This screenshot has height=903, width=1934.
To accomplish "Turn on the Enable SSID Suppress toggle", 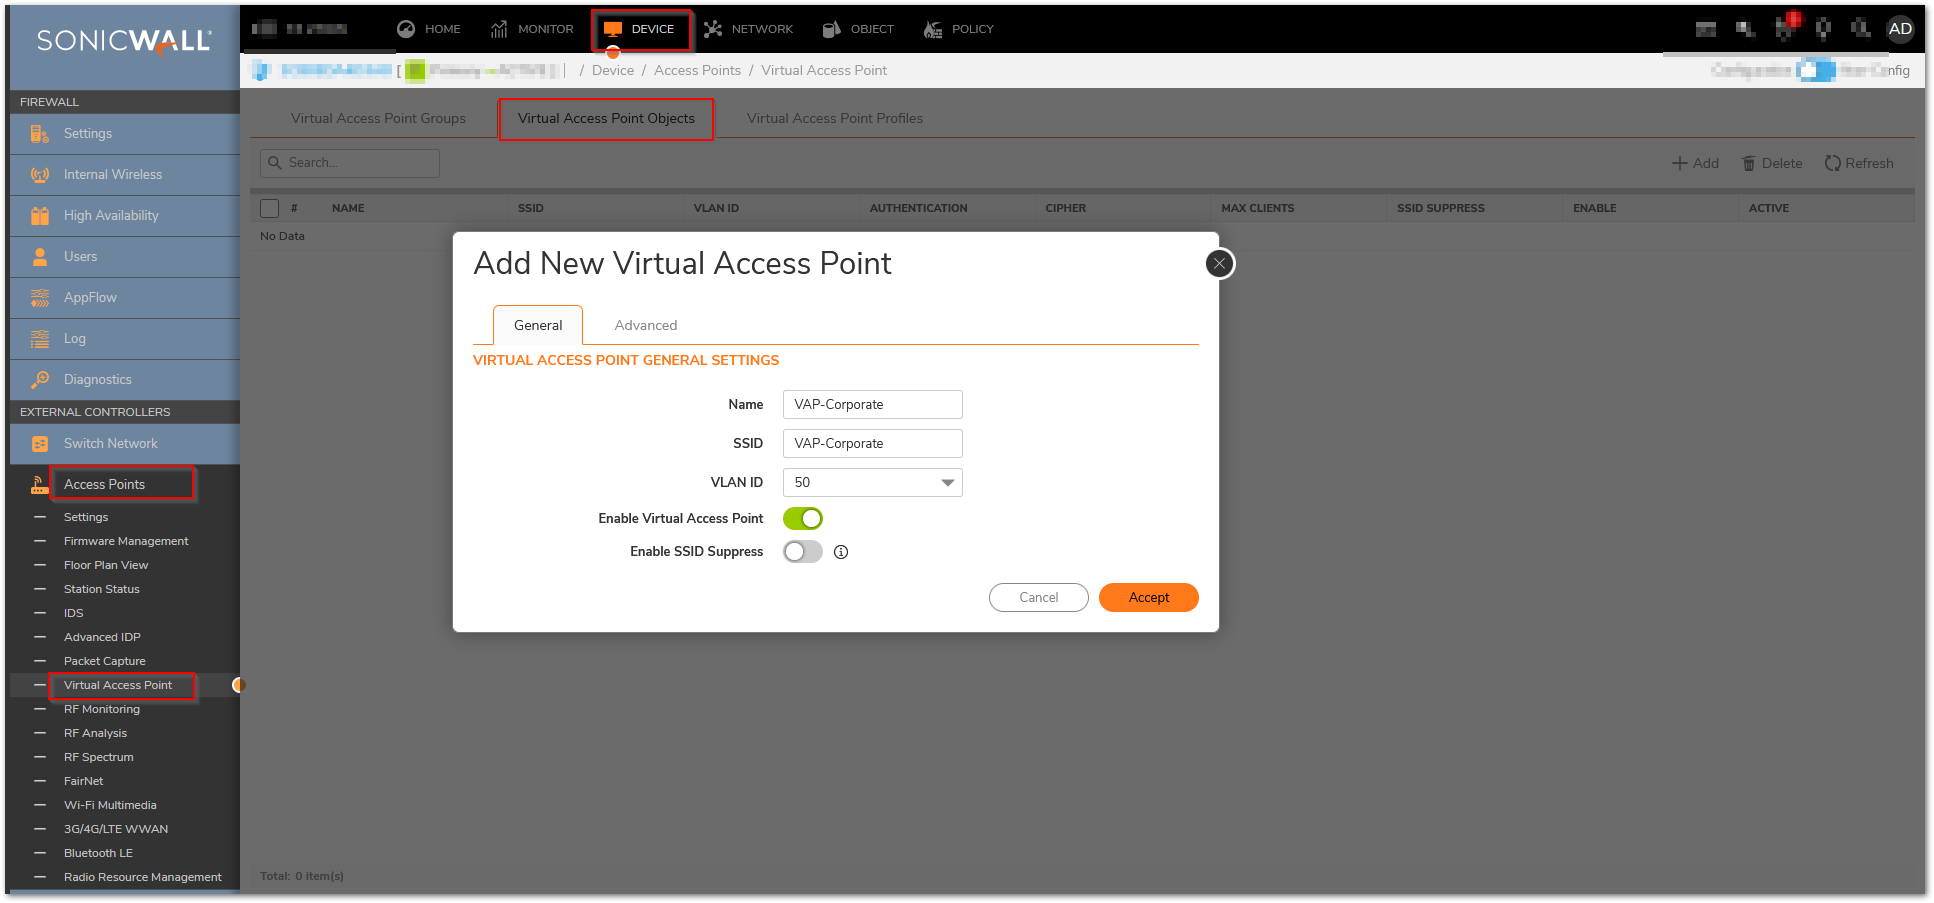I will pyautogui.click(x=802, y=552).
